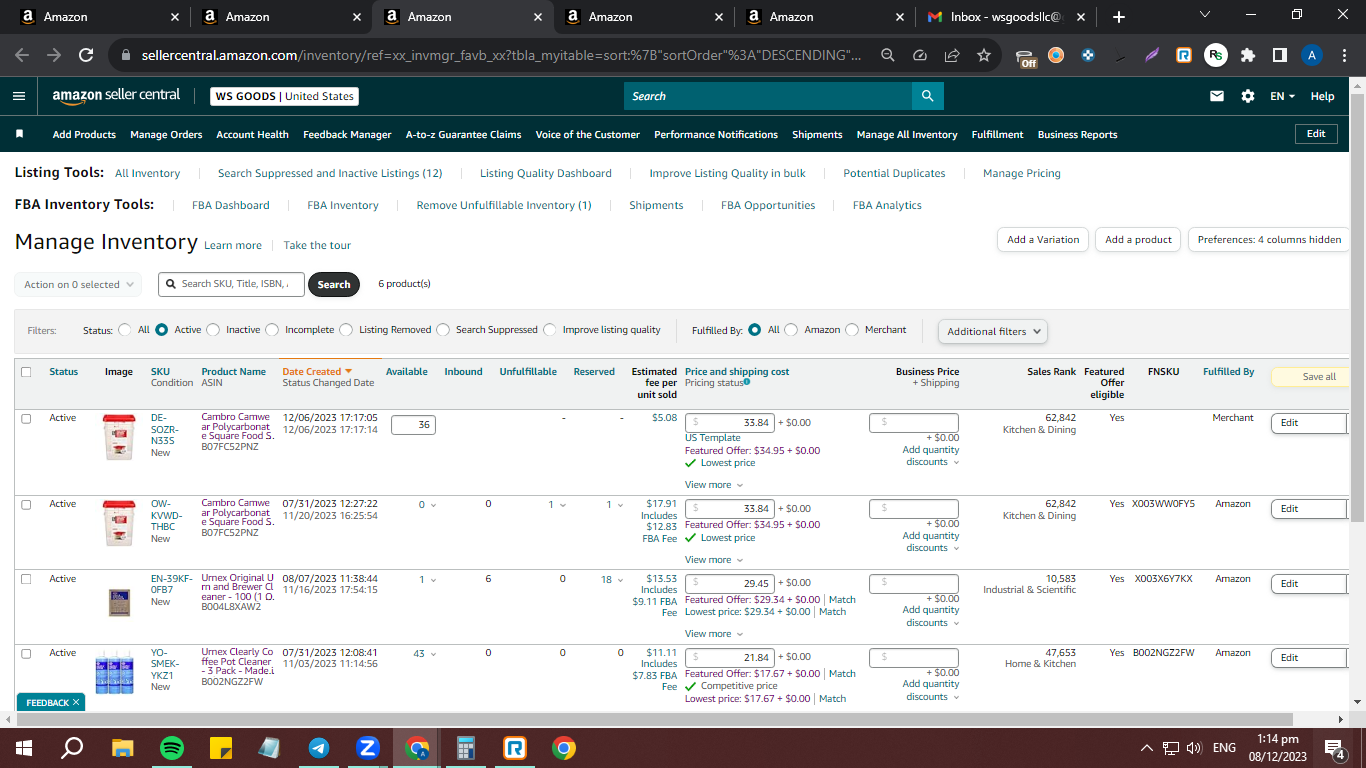Select the Inactive status radio button

coord(213,329)
